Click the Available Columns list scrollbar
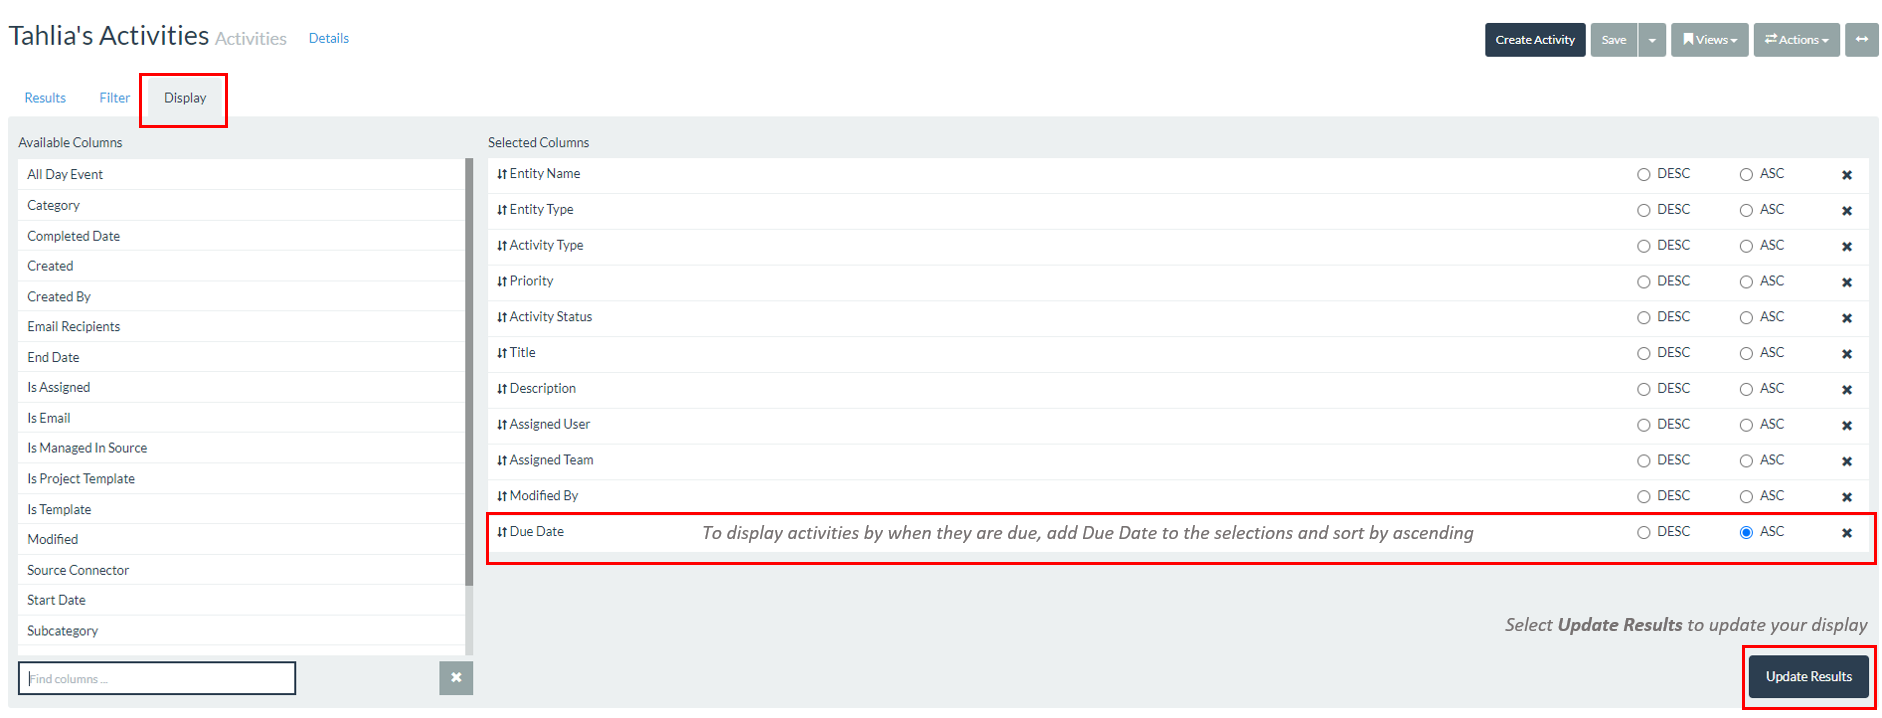Screen dimensions: 1882x718 pyautogui.click(x=469, y=370)
